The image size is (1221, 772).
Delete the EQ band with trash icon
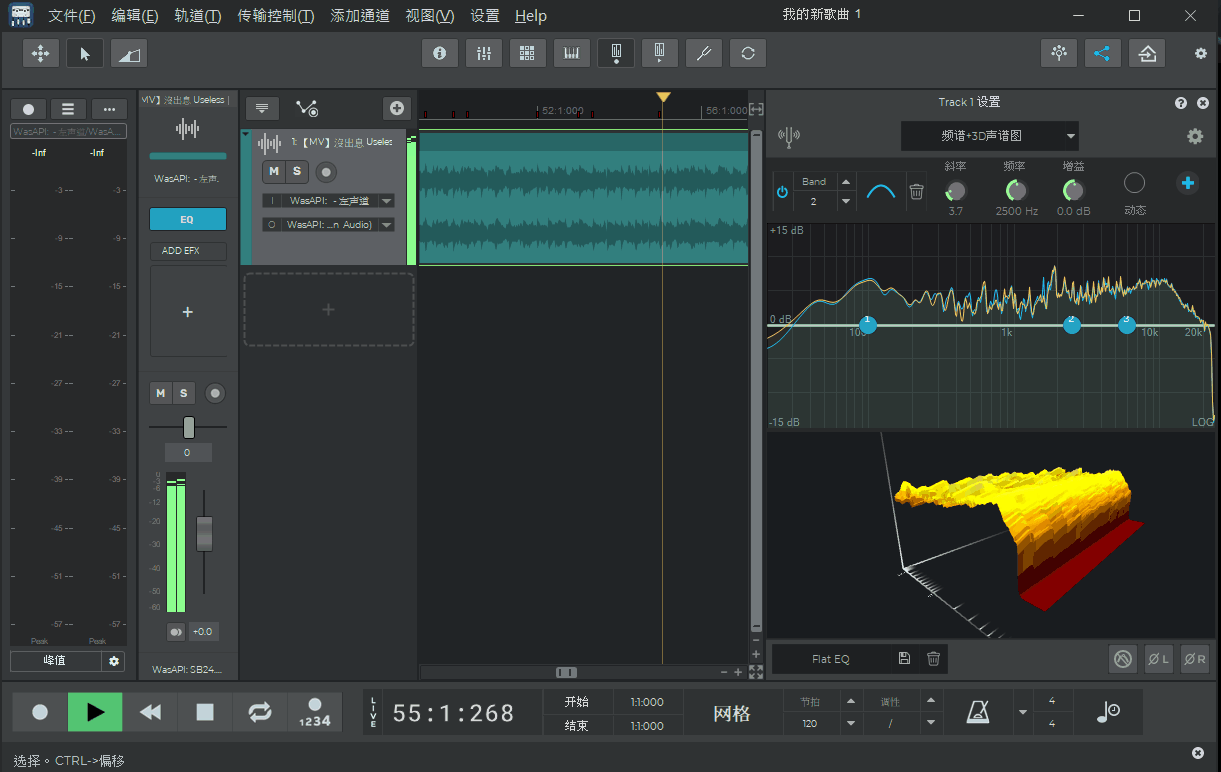[x=916, y=191]
